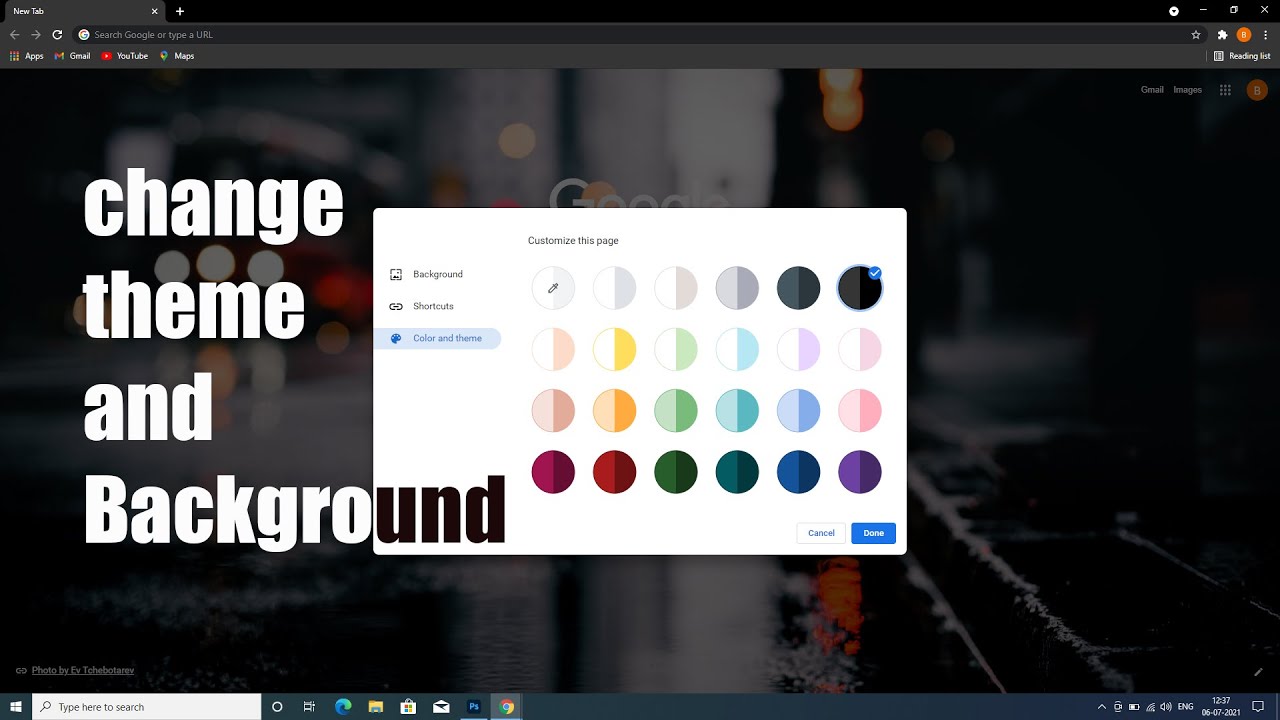1280x720 pixels.
Task: Open the Google apps grid icon
Action: click(x=1225, y=90)
